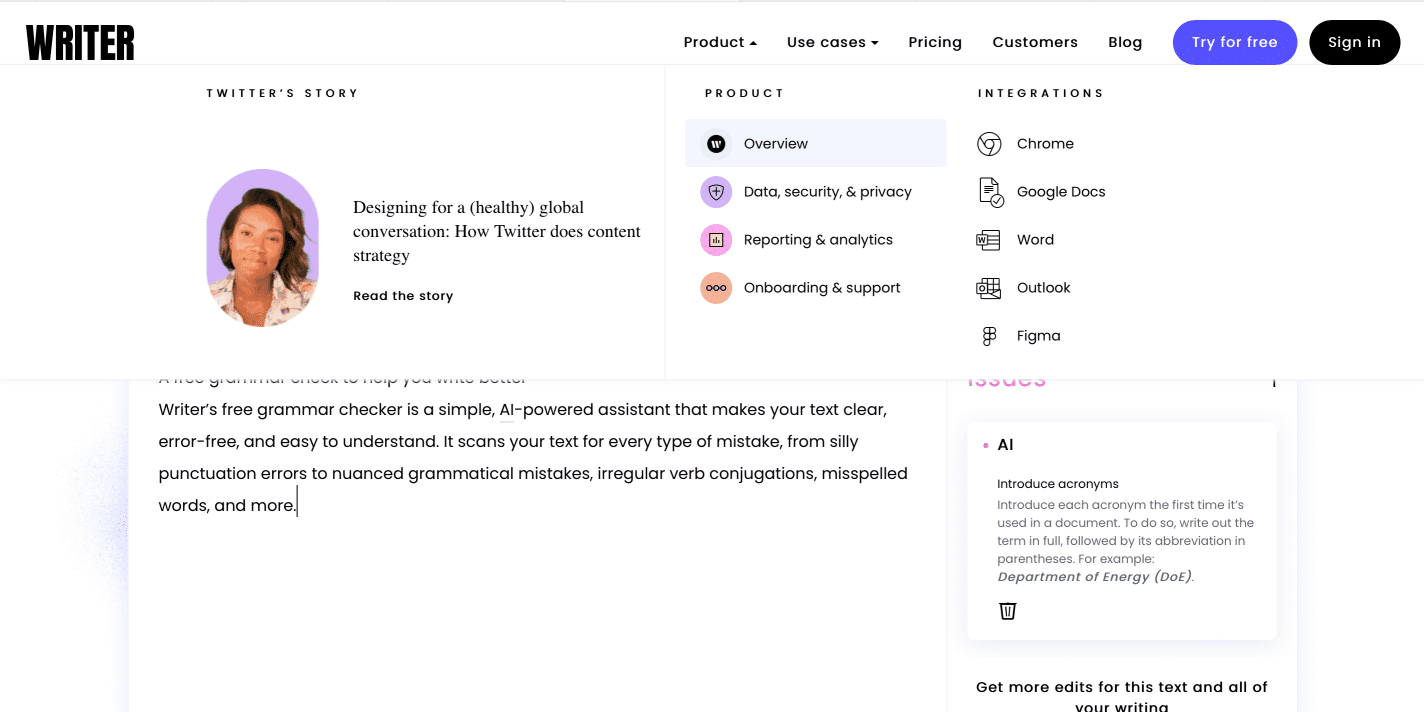Click the Try for free button
Viewport: 1424px width, 712px height.
[1235, 42]
